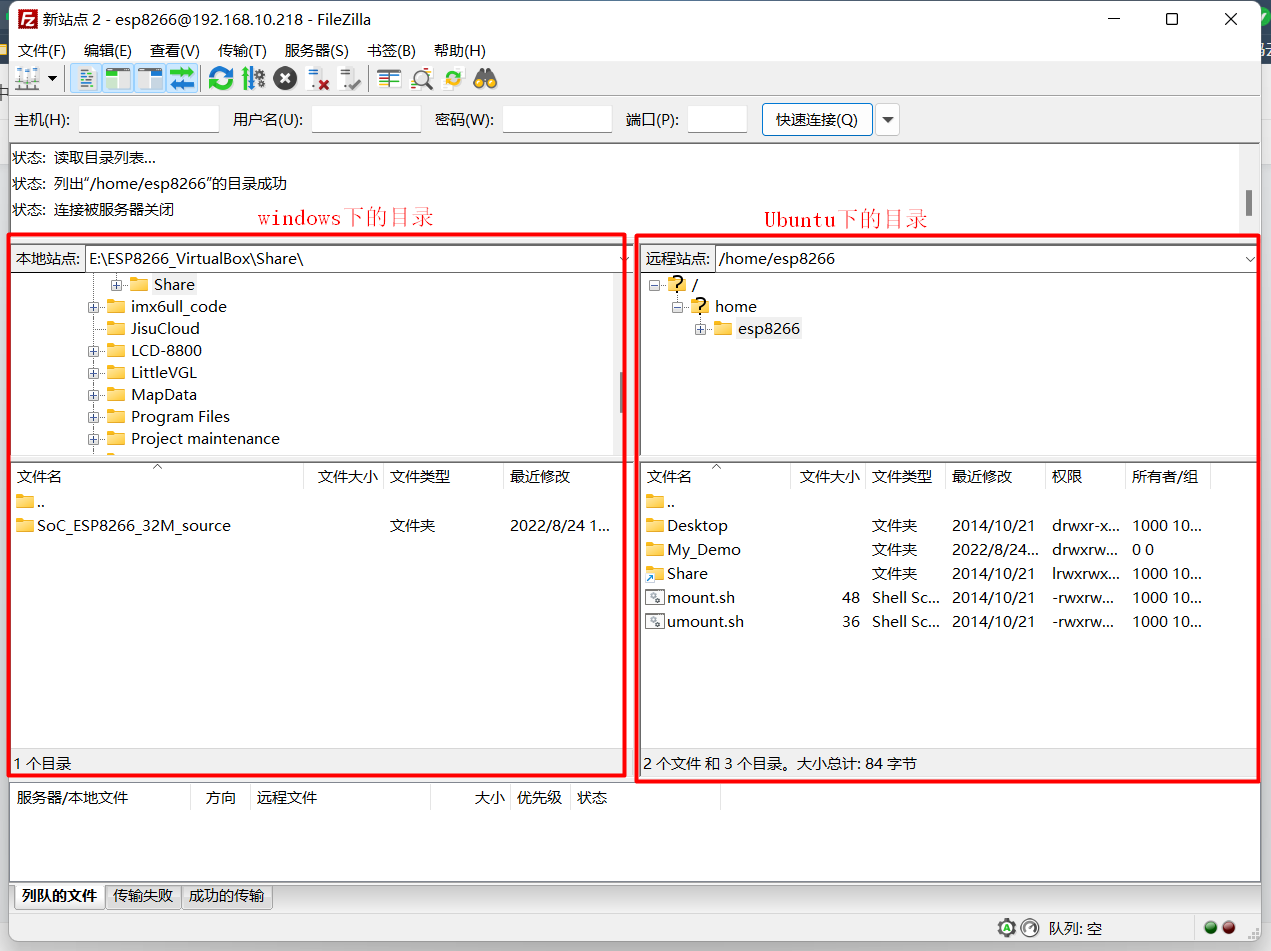Image resolution: width=1271 pixels, height=951 pixels.
Task: Select the umount.sh script file icon
Action: click(x=655, y=621)
